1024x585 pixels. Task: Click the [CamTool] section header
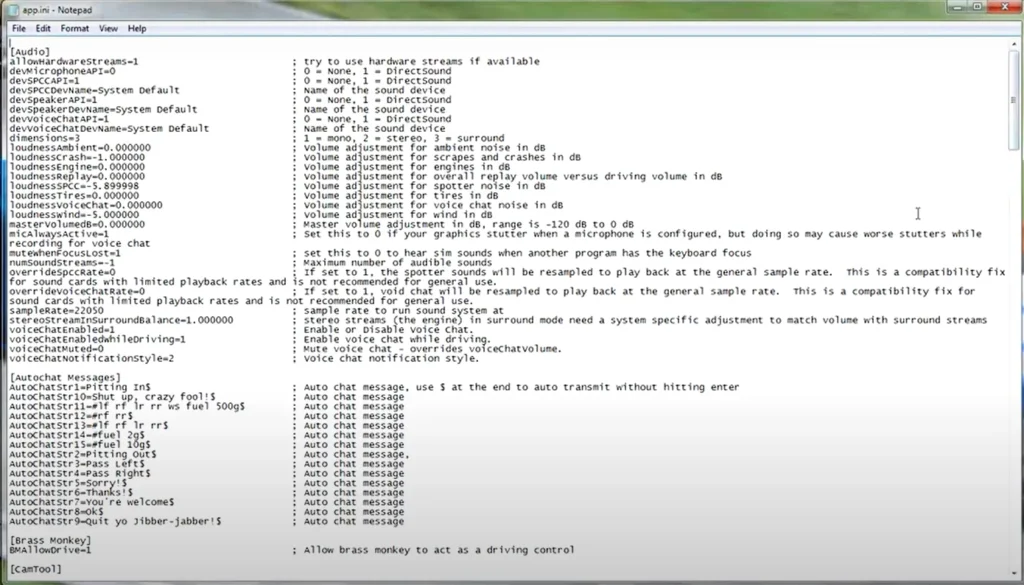[x=36, y=569]
